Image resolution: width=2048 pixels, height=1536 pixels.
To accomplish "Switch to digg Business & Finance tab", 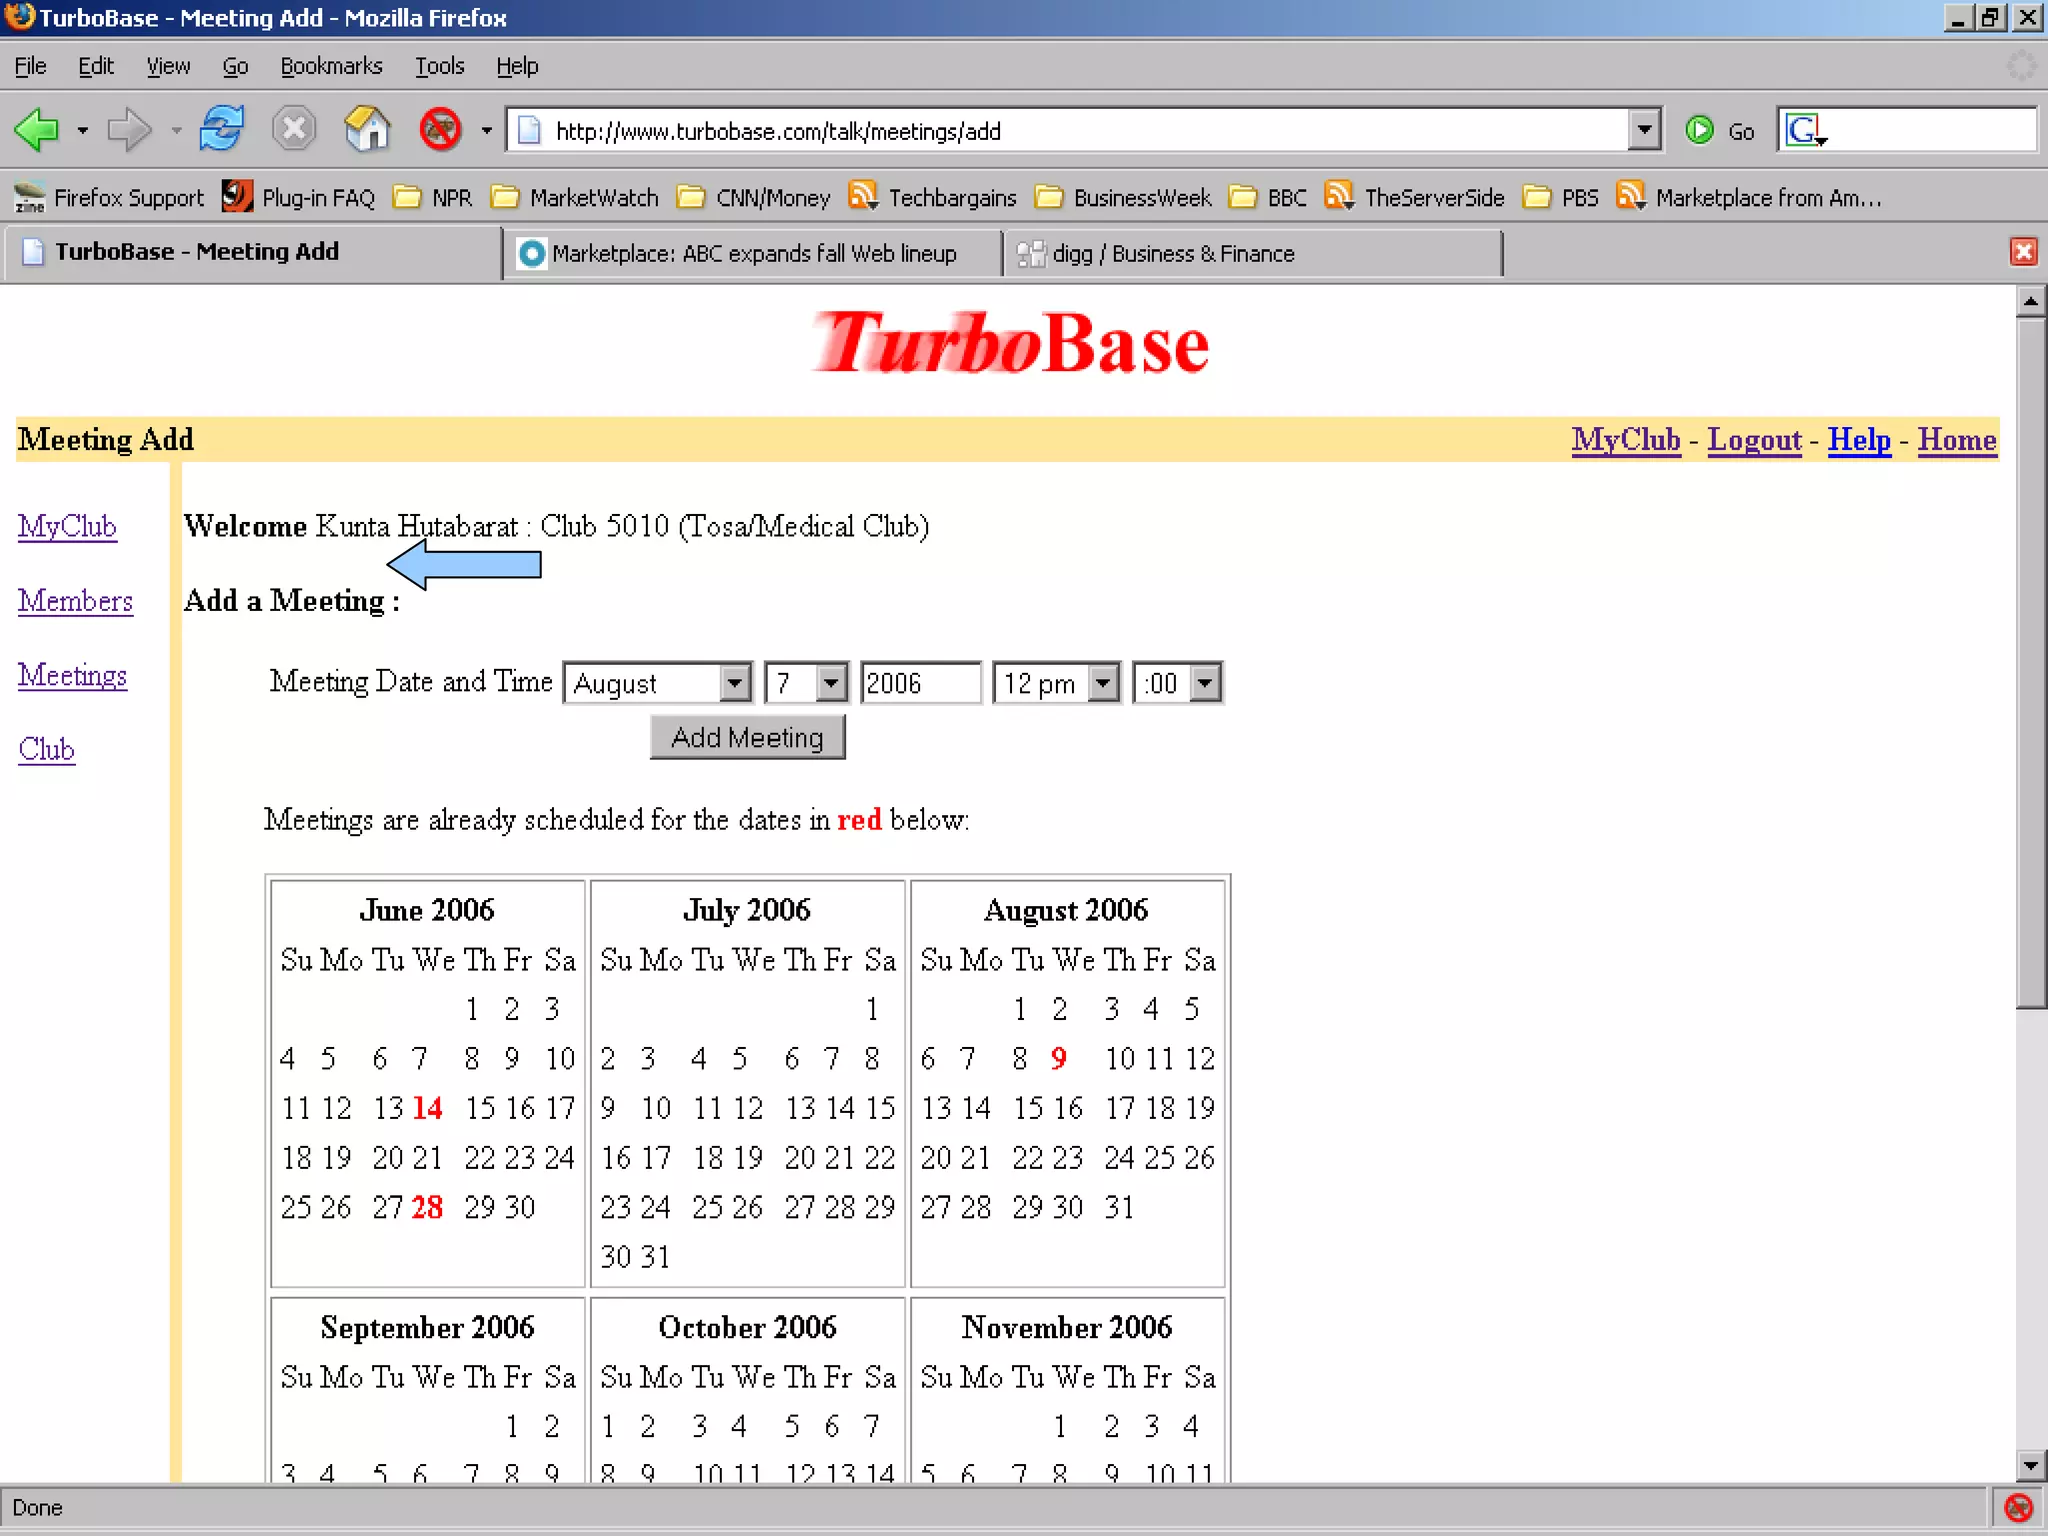I will pyautogui.click(x=1172, y=254).
